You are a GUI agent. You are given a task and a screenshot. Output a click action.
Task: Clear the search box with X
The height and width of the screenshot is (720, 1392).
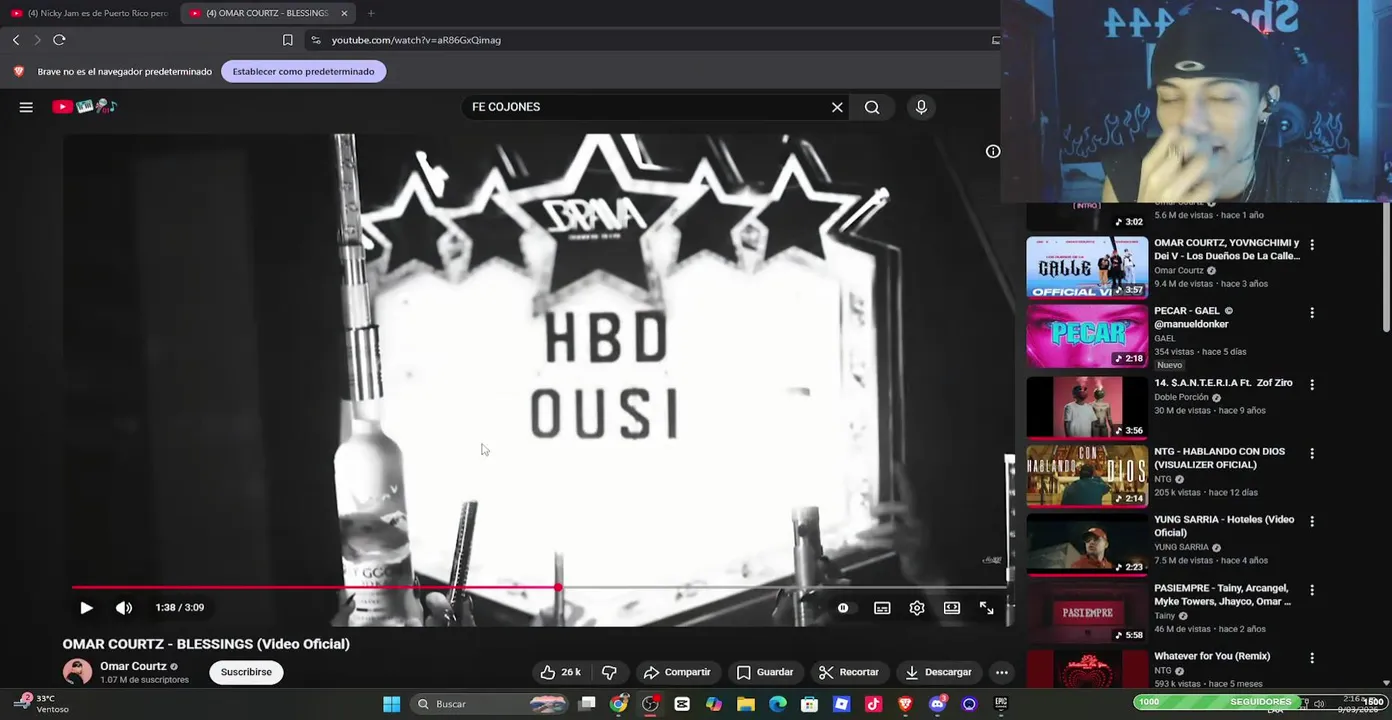837,107
